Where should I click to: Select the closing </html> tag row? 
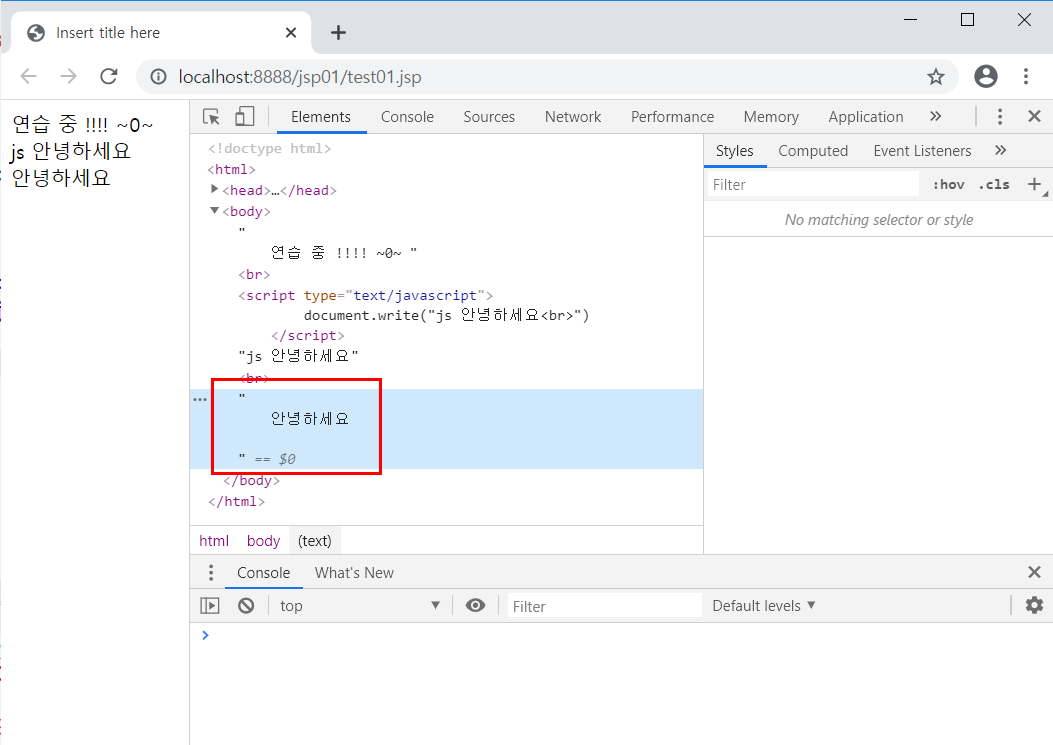click(236, 502)
